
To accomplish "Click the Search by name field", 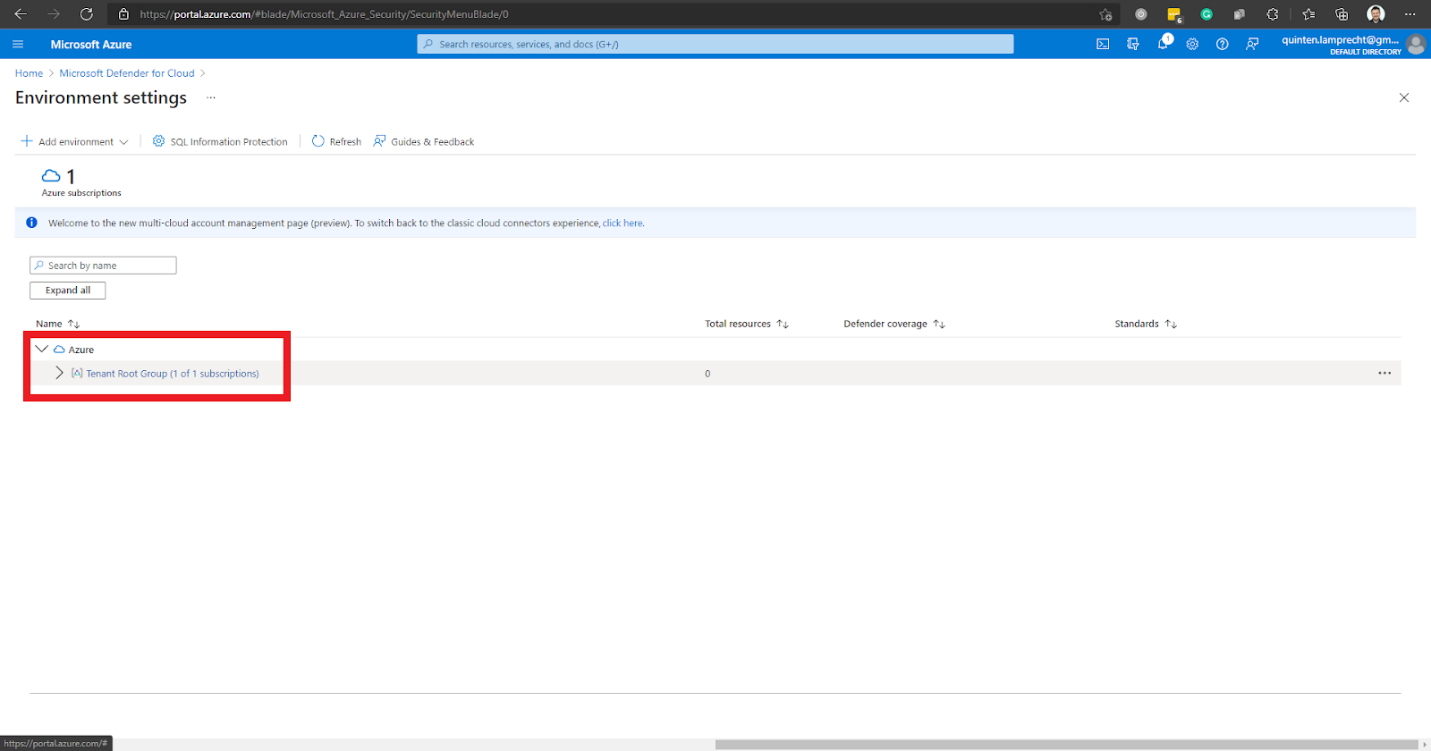I will [x=103, y=265].
